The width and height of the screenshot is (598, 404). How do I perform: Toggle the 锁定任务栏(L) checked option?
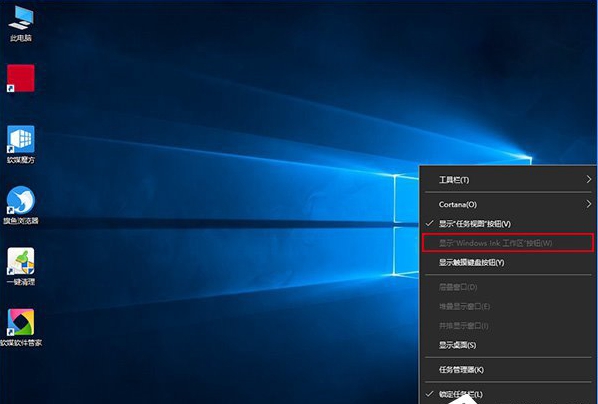(508, 394)
